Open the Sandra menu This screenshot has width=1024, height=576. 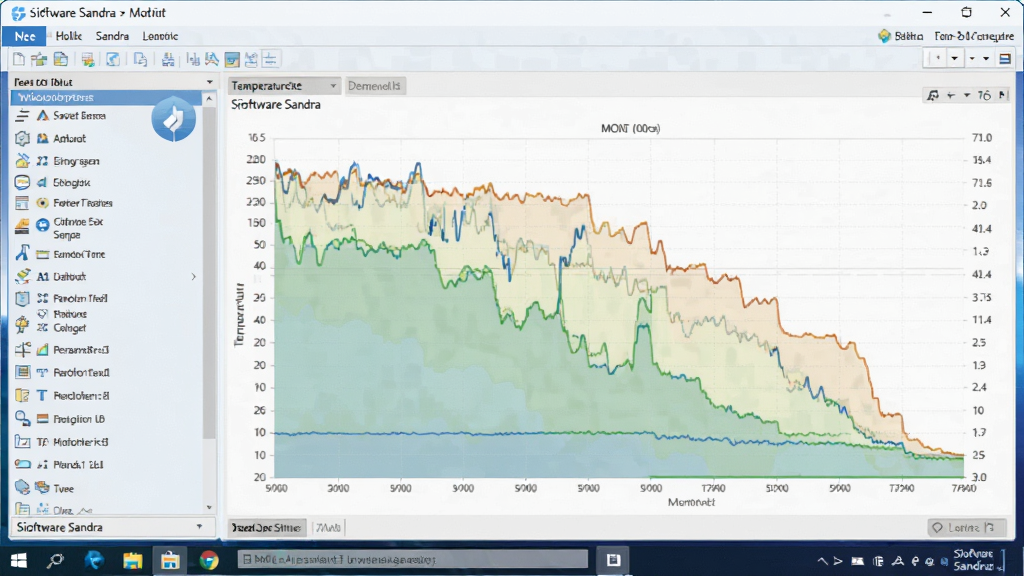tap(112, 37)
